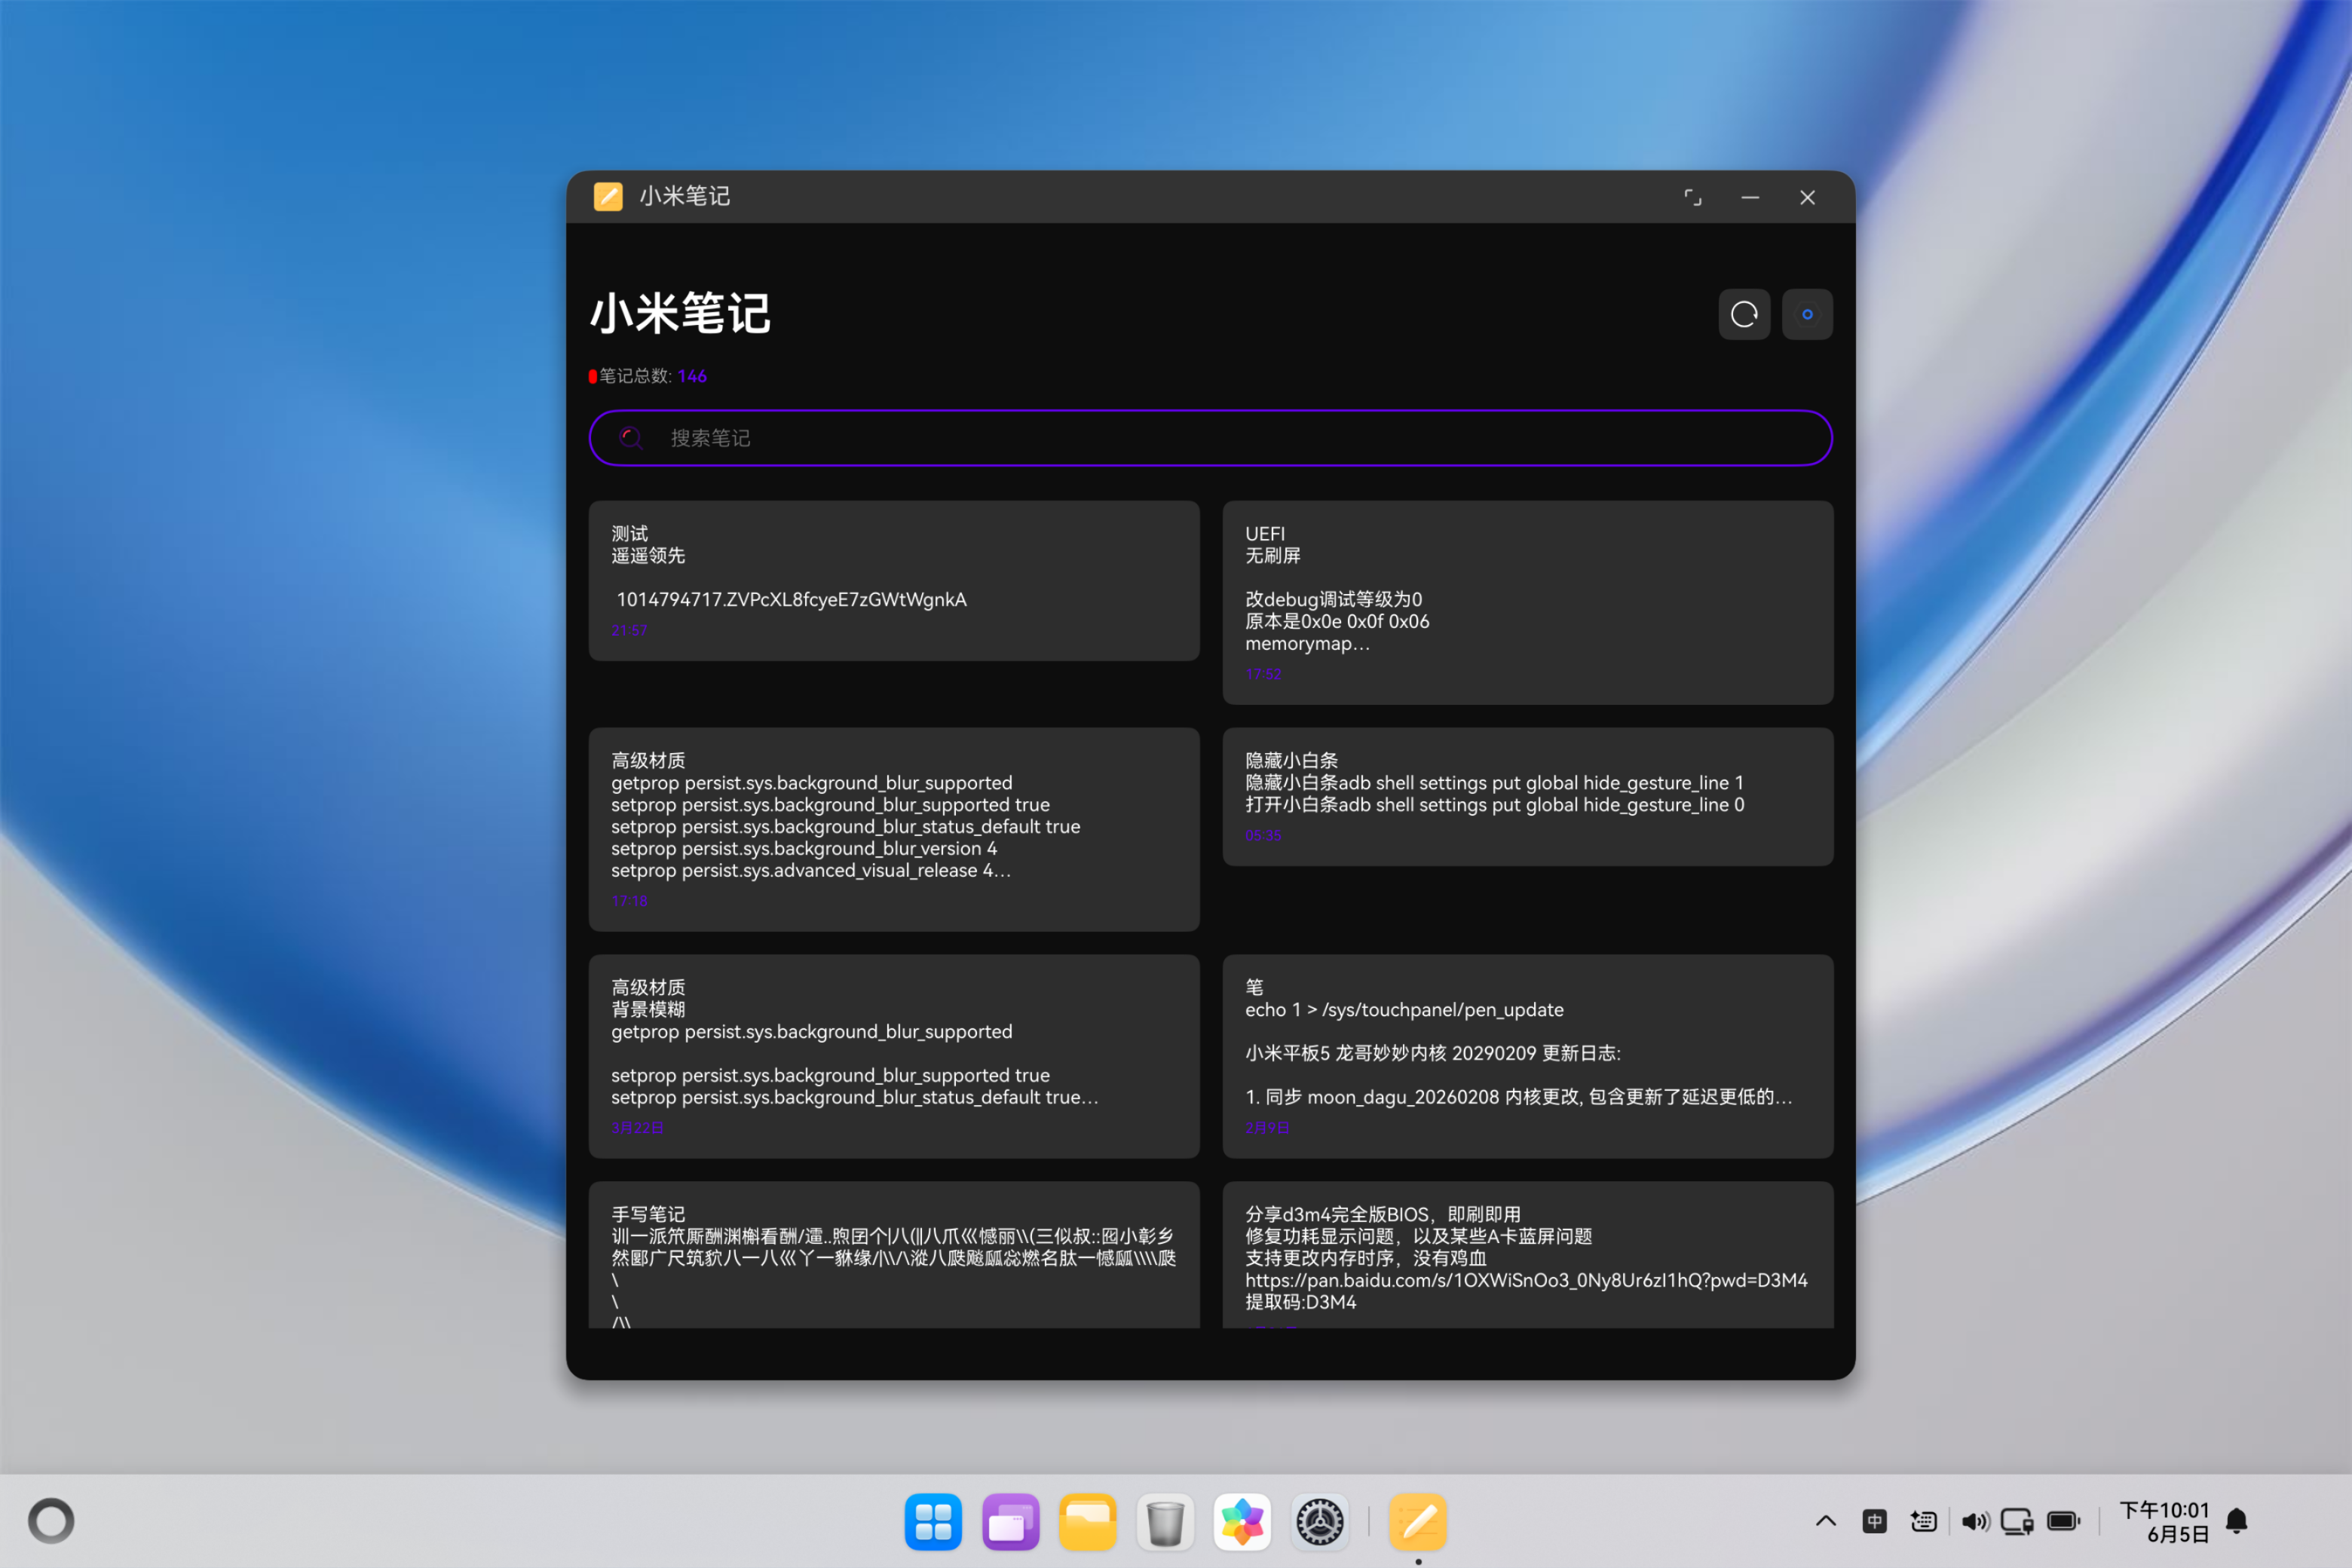Click the notes pencil app in dock
Screen dimensions: 2352x1568
[x=1418, y=1522]
